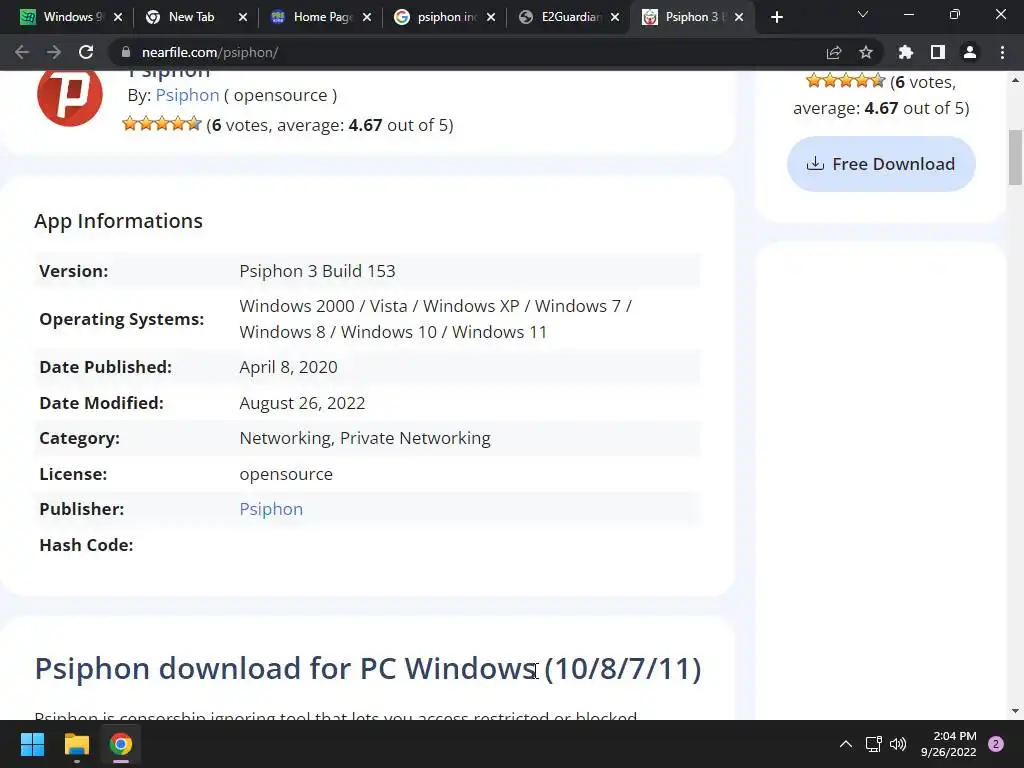This screenshot has height=768, width=1024.
Task: Open the Windows Start menu
Action: click(x=32, y=744)
